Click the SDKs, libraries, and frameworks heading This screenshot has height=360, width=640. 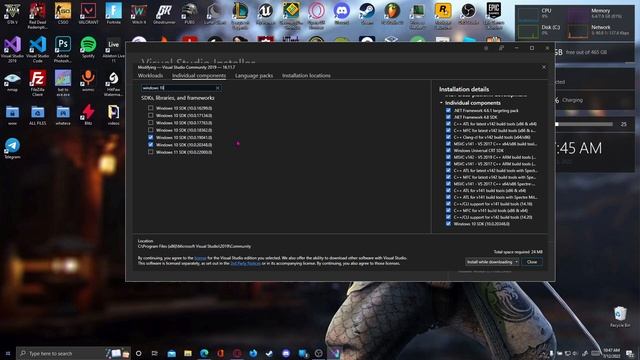click(178, 98)
